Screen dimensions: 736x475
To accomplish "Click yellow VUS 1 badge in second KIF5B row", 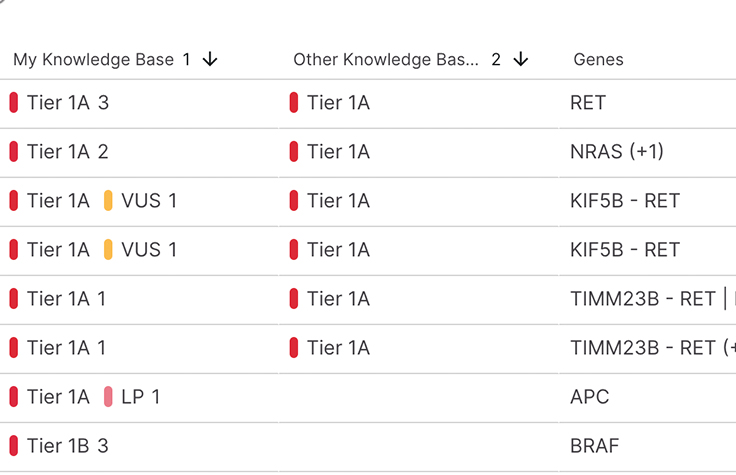I will click(x=140, y=250).
